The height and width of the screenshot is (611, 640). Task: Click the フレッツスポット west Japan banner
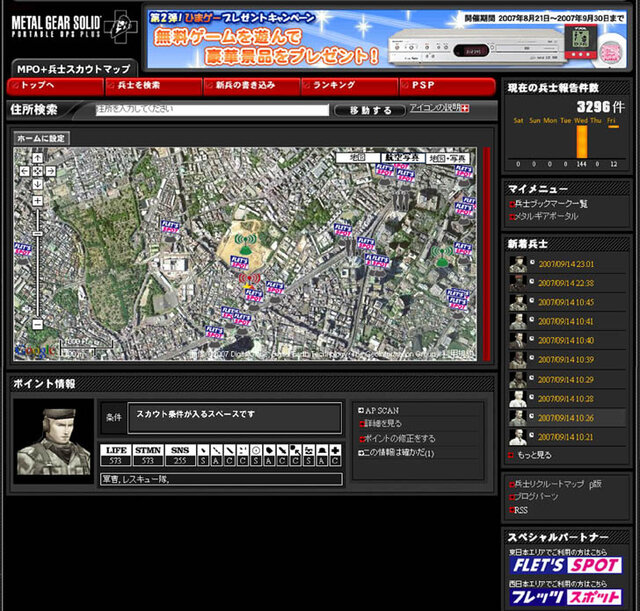(x=566, y=597)
